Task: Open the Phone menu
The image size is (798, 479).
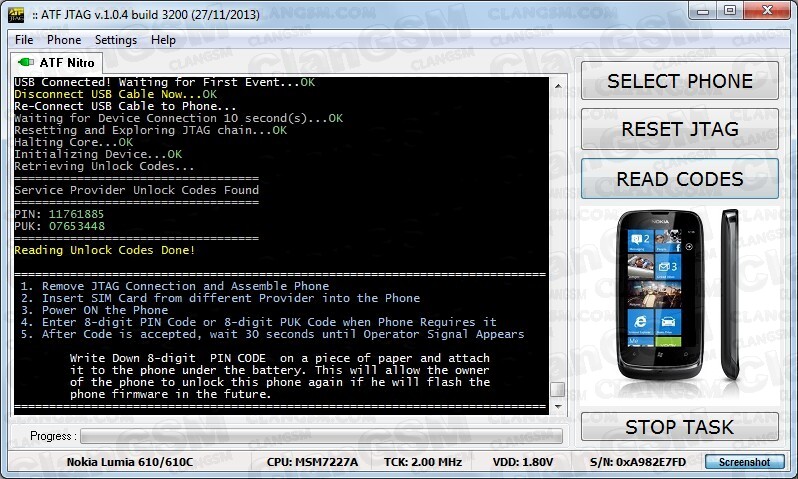Action: click(x=64, y=40)
